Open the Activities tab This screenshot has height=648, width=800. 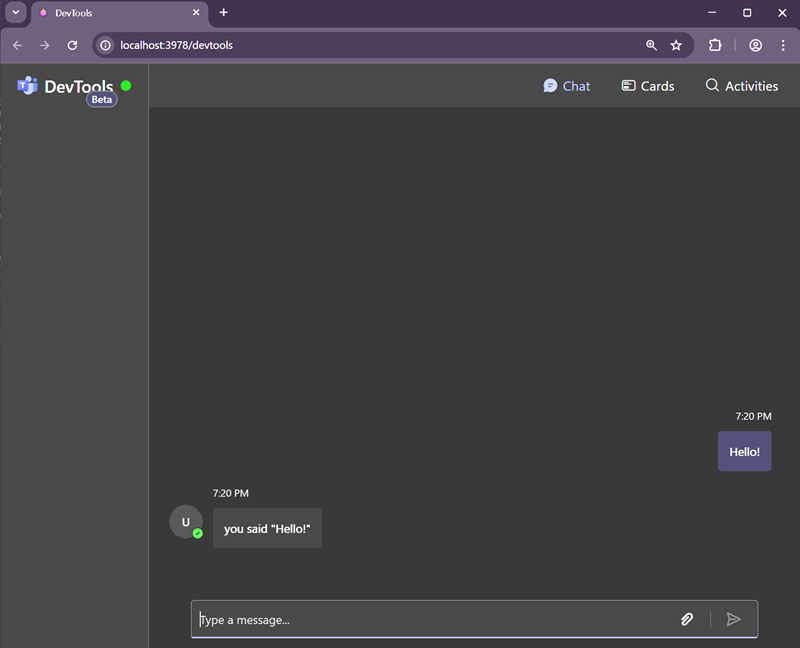pos(741,86)
